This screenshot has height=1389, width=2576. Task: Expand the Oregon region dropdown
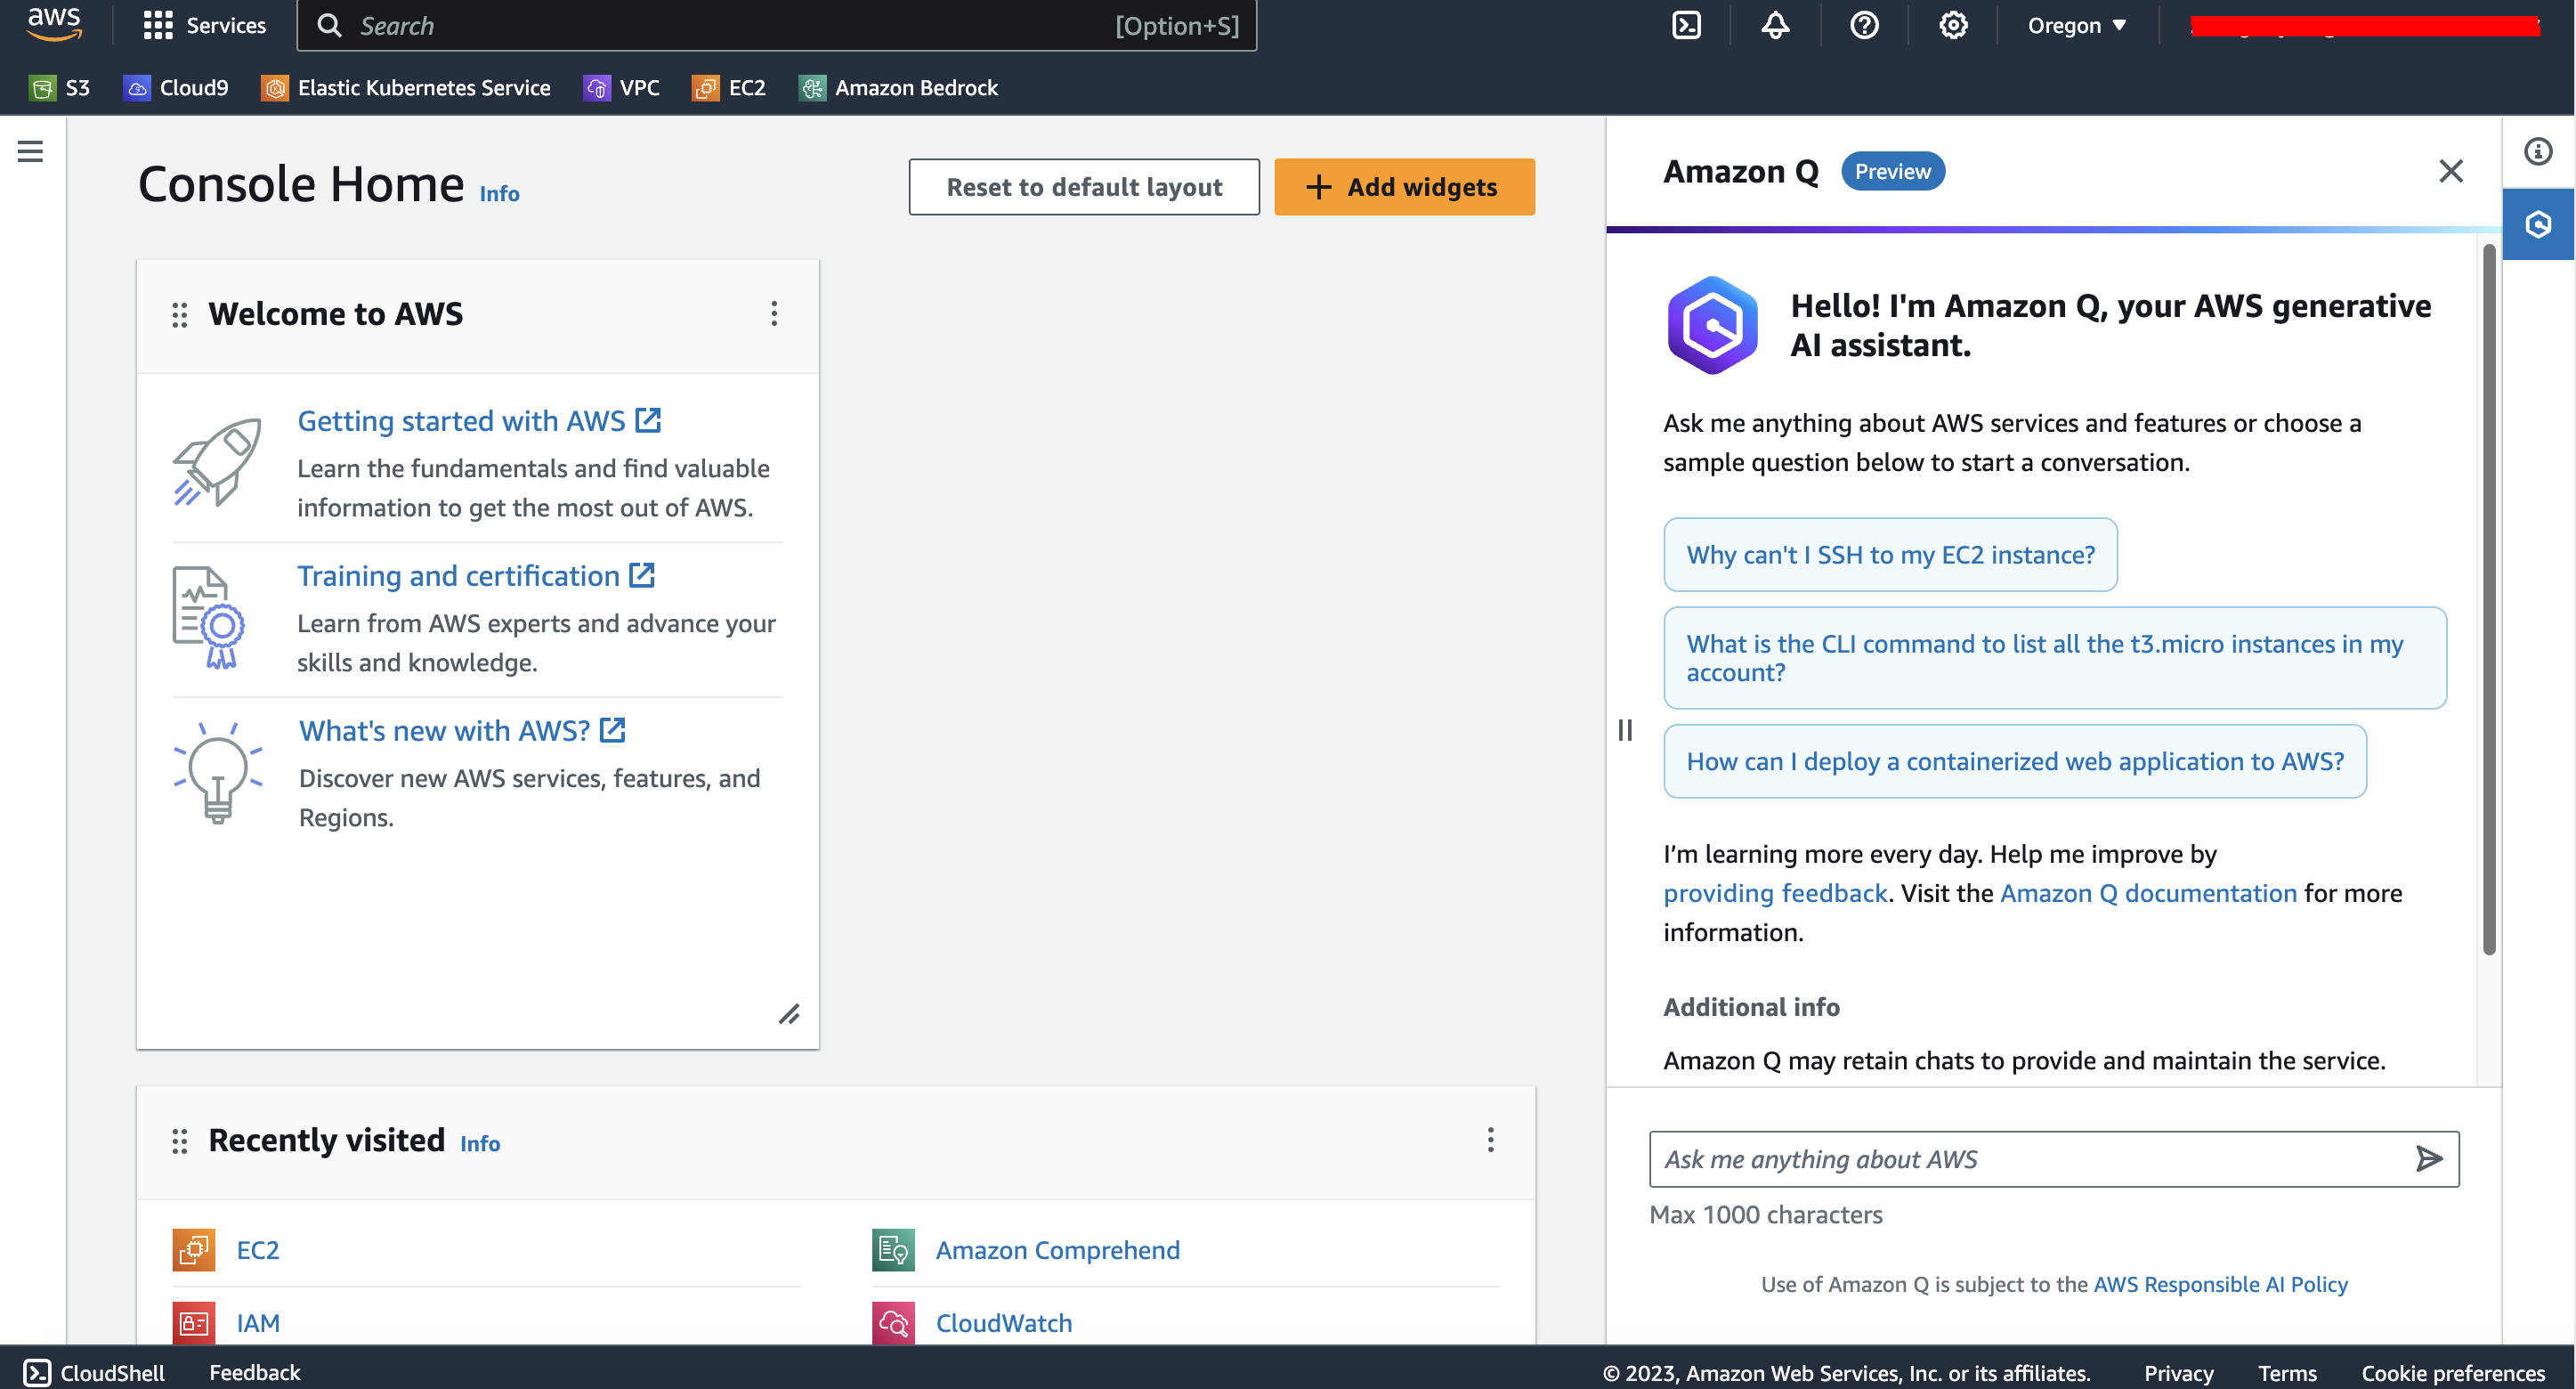(2076, 25)
